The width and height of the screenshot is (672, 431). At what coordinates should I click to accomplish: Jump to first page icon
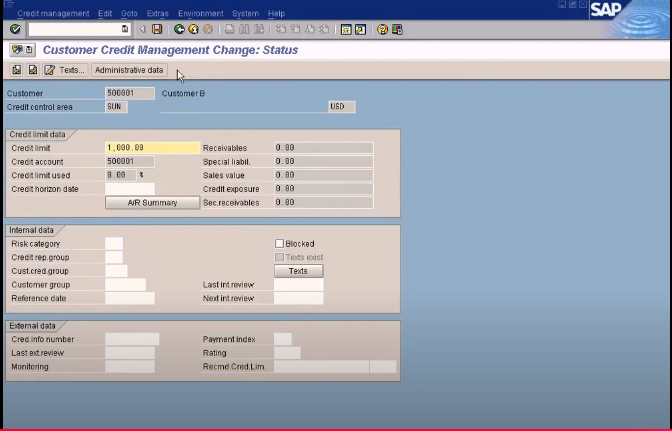[281, 29]
